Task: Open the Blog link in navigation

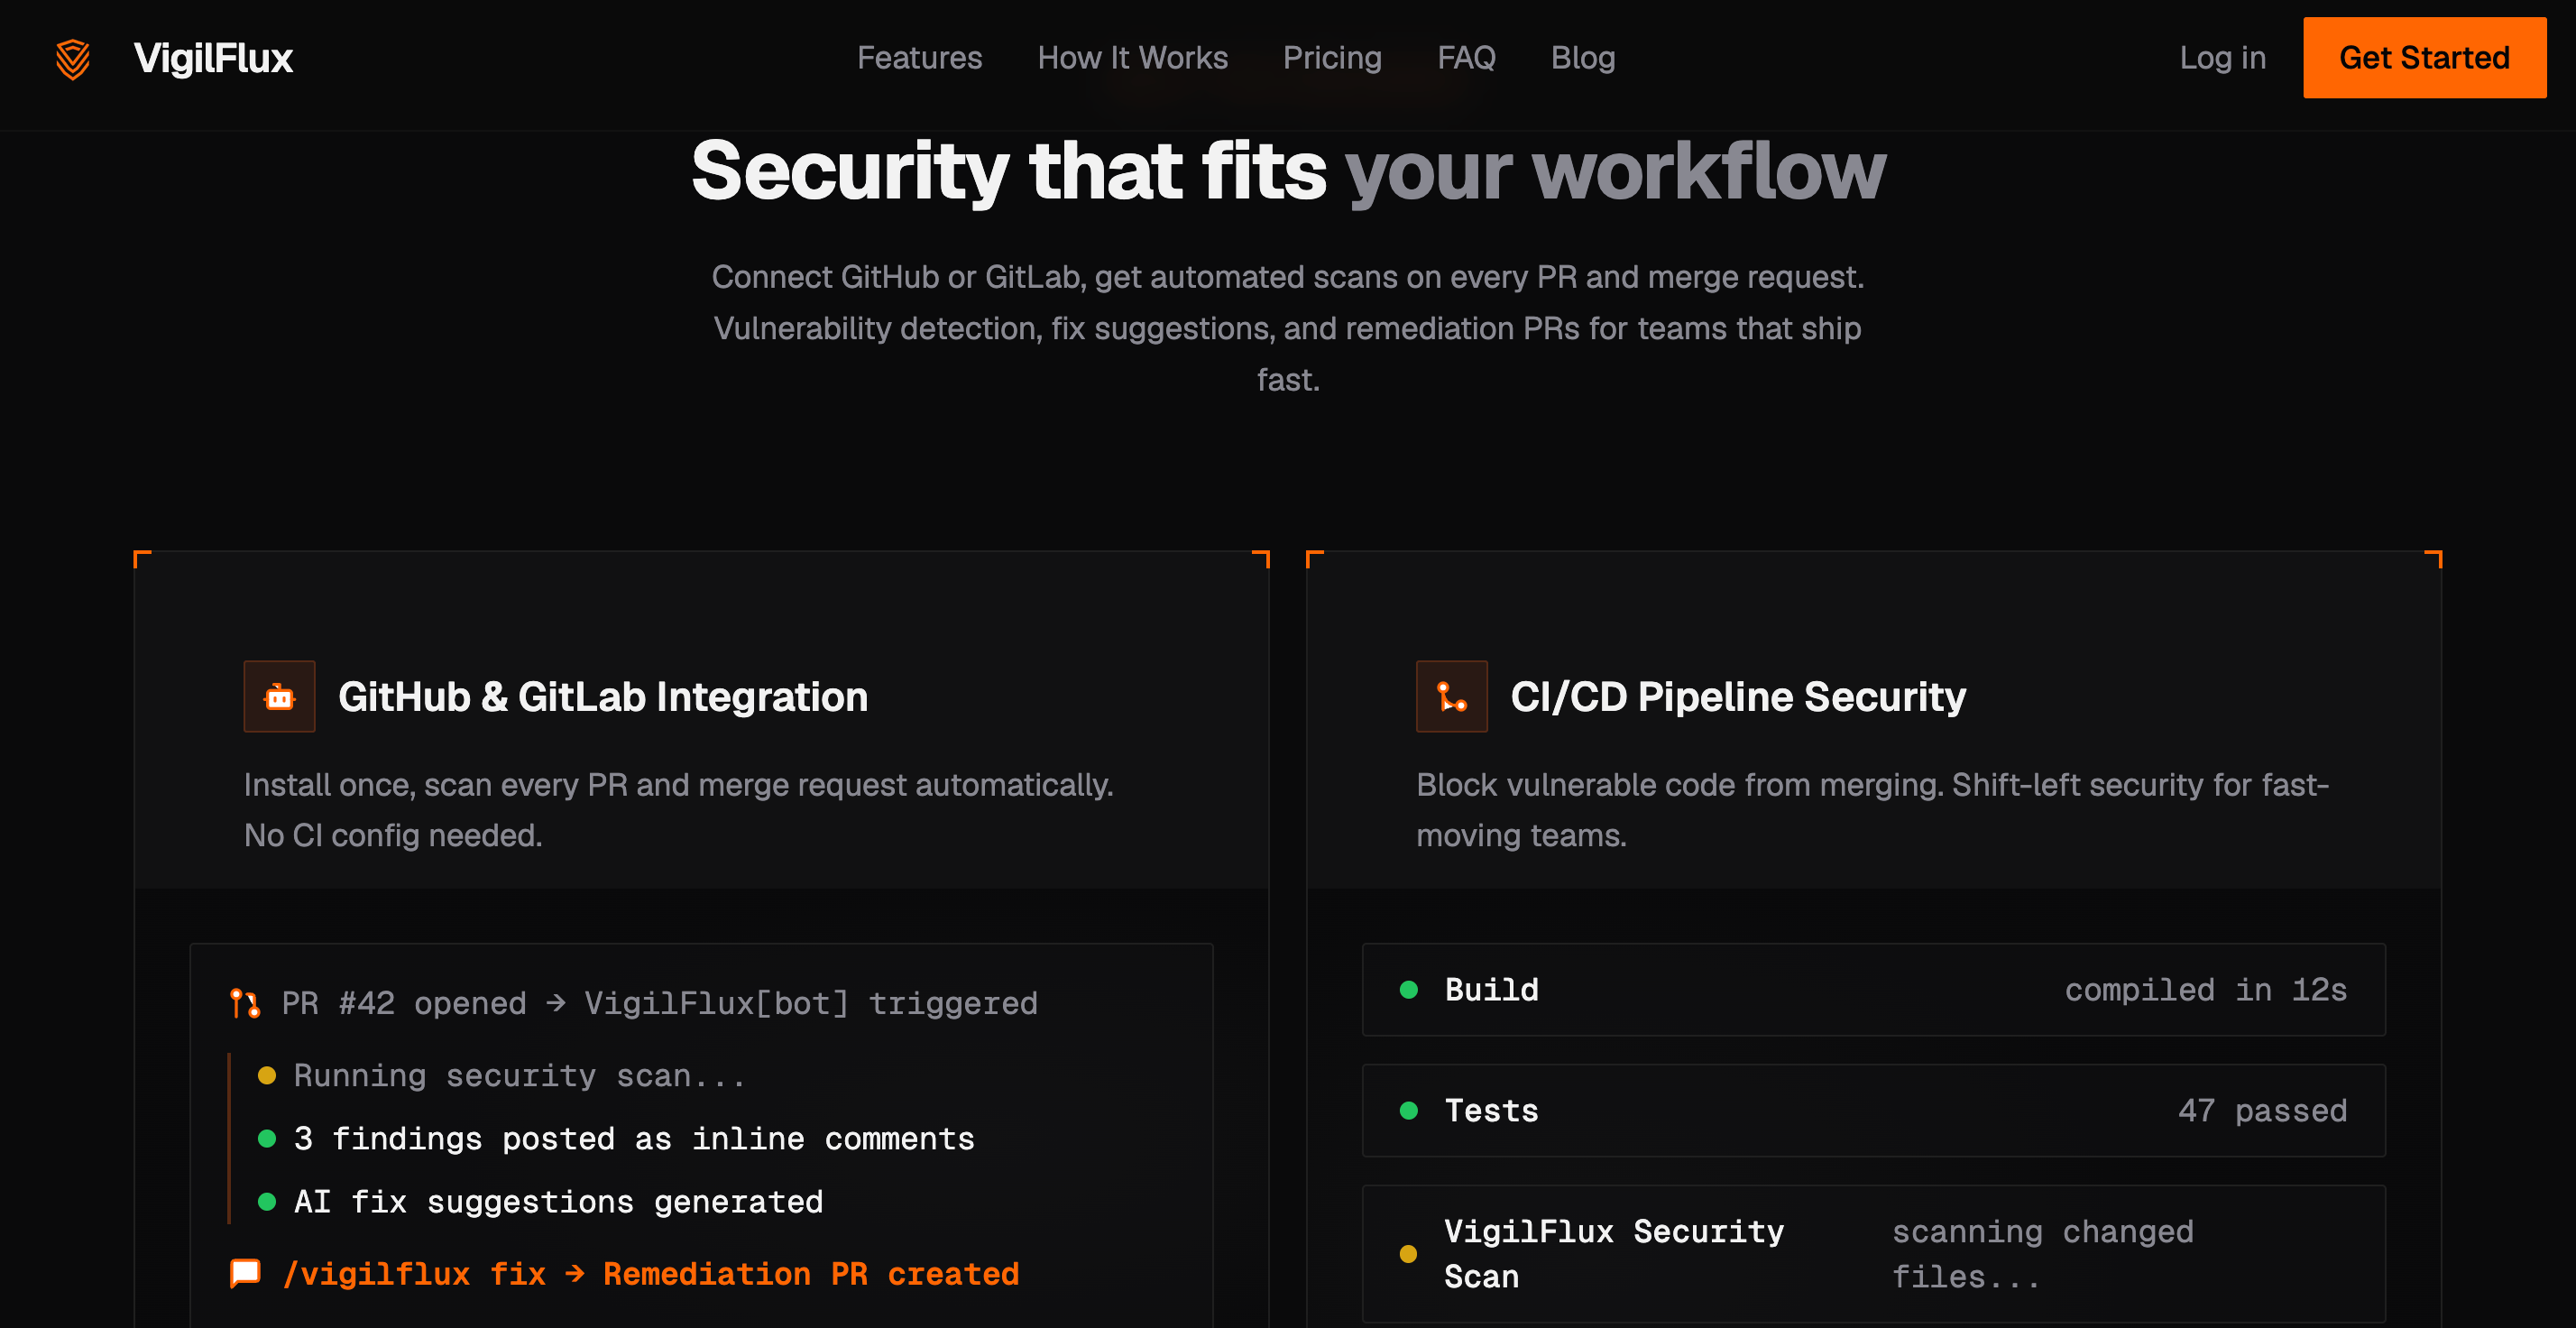Action: 1582,58
